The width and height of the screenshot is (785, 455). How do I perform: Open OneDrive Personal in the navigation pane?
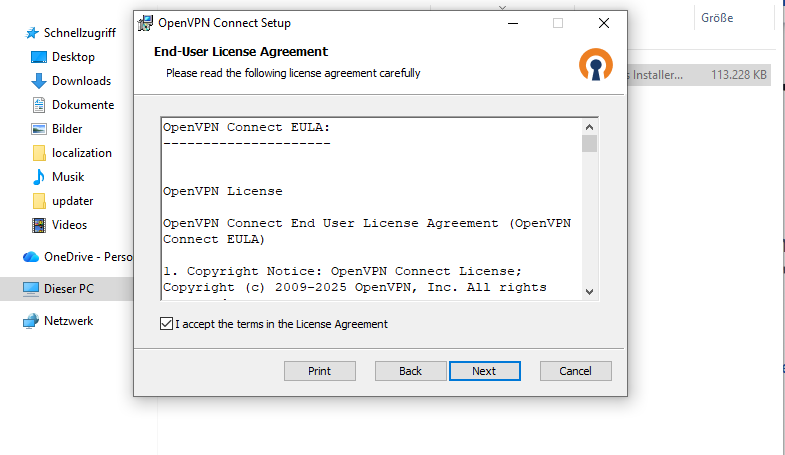pos(85,257)
